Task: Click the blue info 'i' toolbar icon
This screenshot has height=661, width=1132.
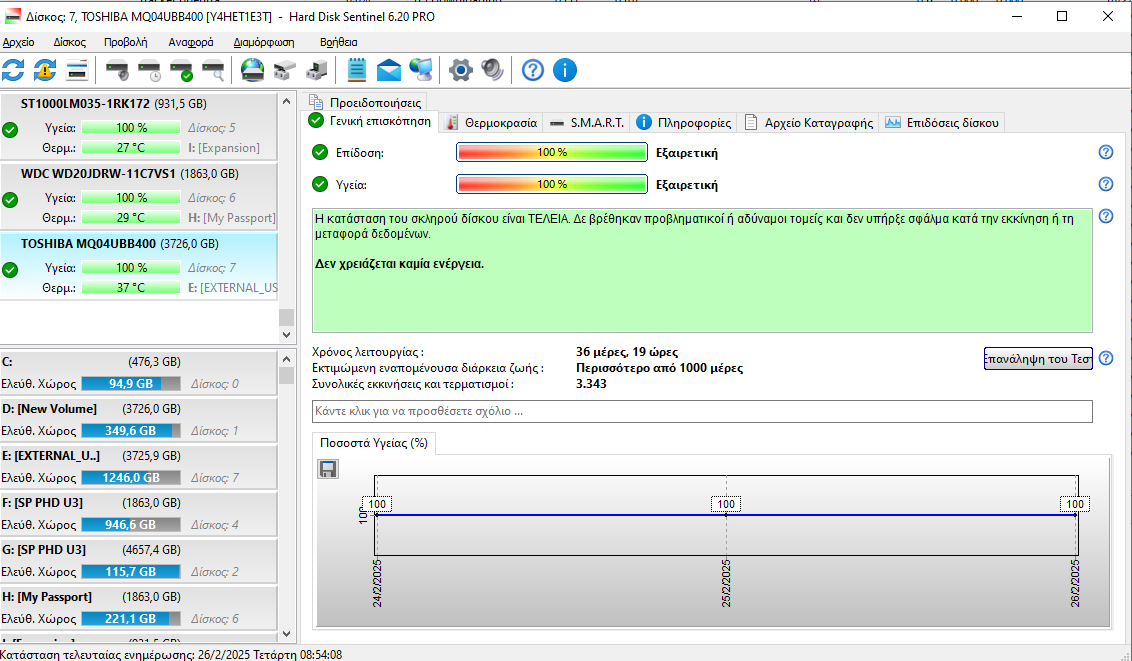Action: pos(565,70)
